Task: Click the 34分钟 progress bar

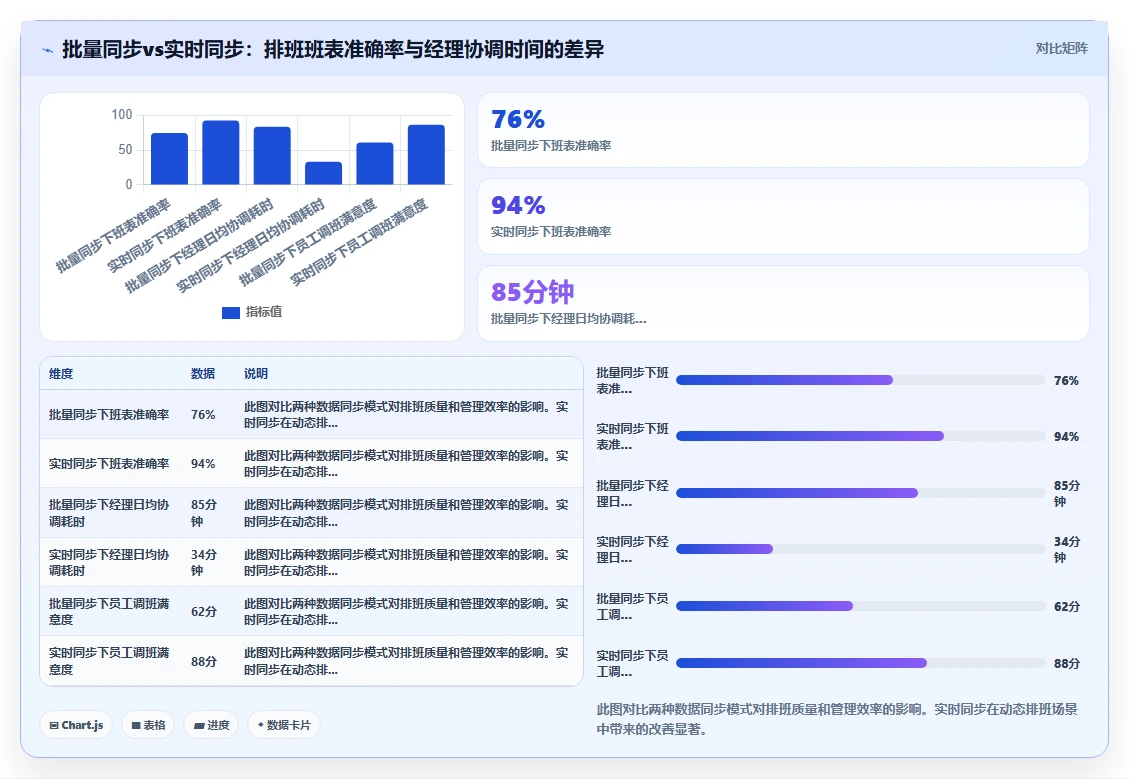Action: (x=860, y=549)
